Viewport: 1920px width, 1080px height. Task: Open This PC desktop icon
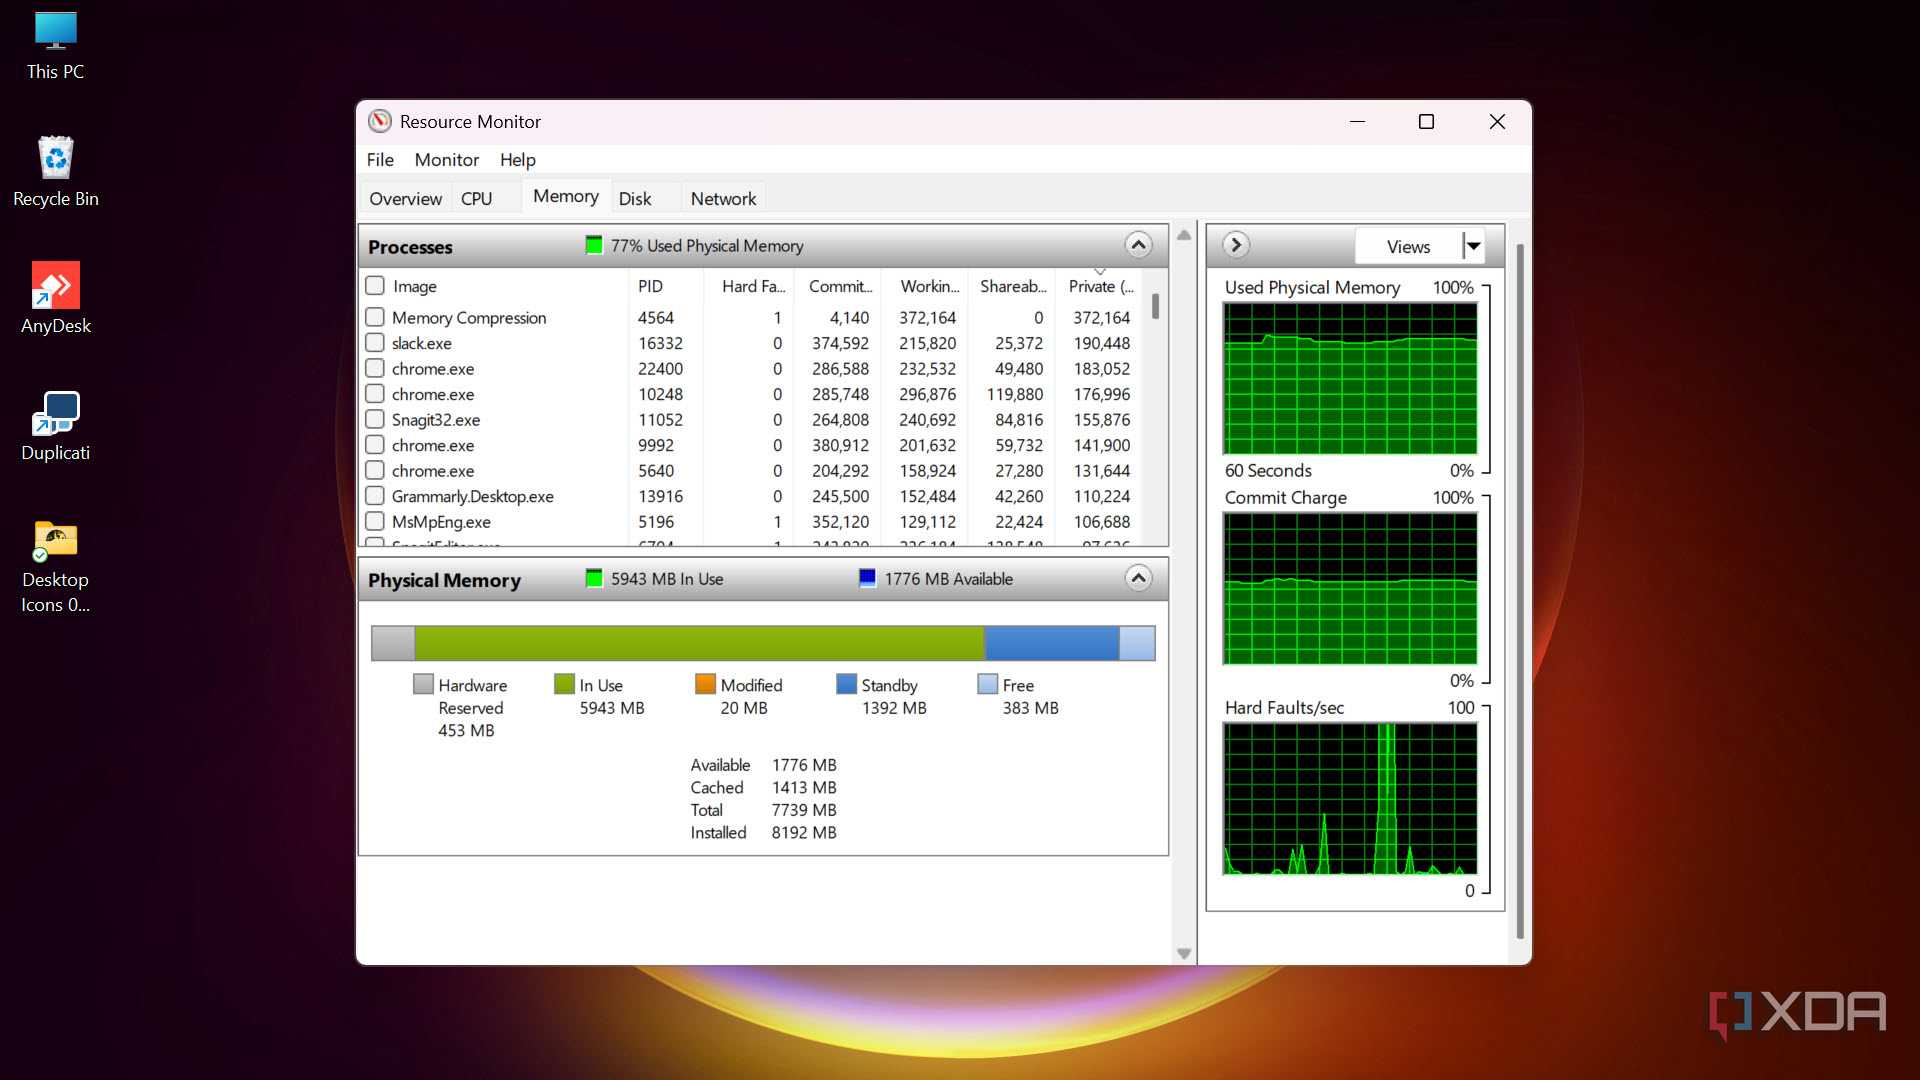coord(55,46)
